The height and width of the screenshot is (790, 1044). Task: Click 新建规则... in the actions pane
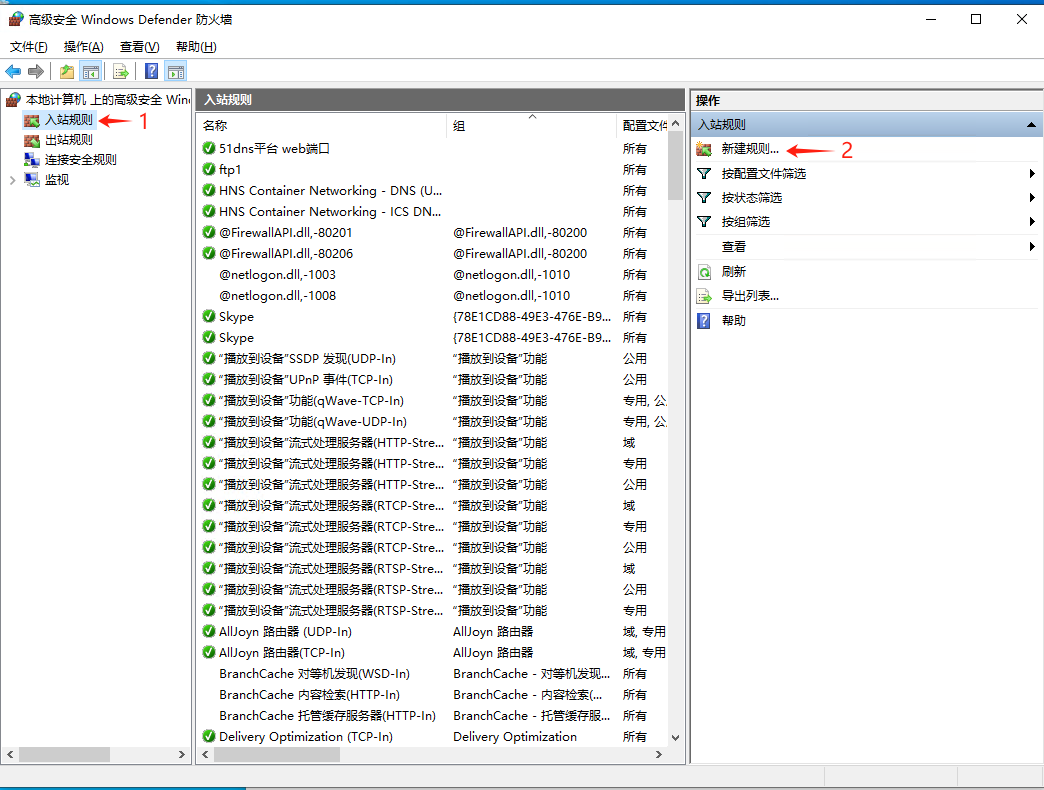(749, 149)
